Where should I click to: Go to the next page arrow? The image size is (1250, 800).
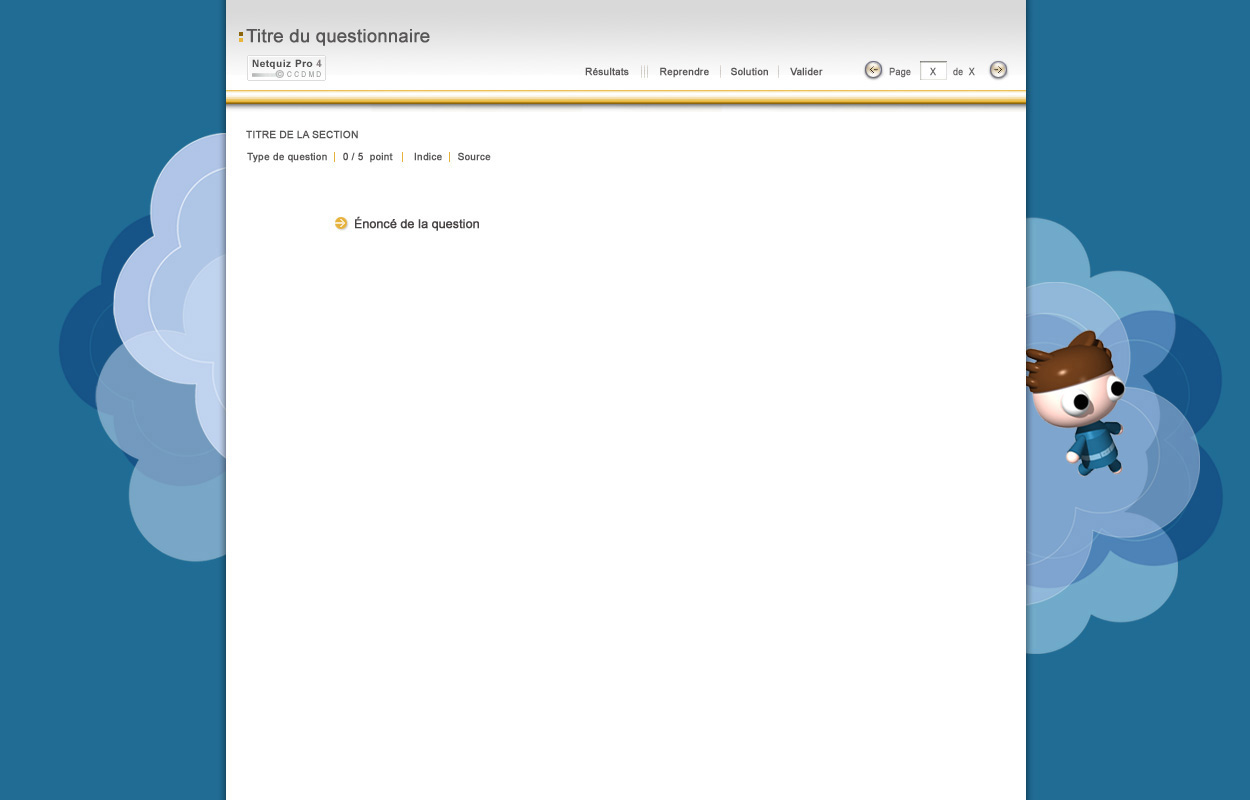click(x=998, y=70)
